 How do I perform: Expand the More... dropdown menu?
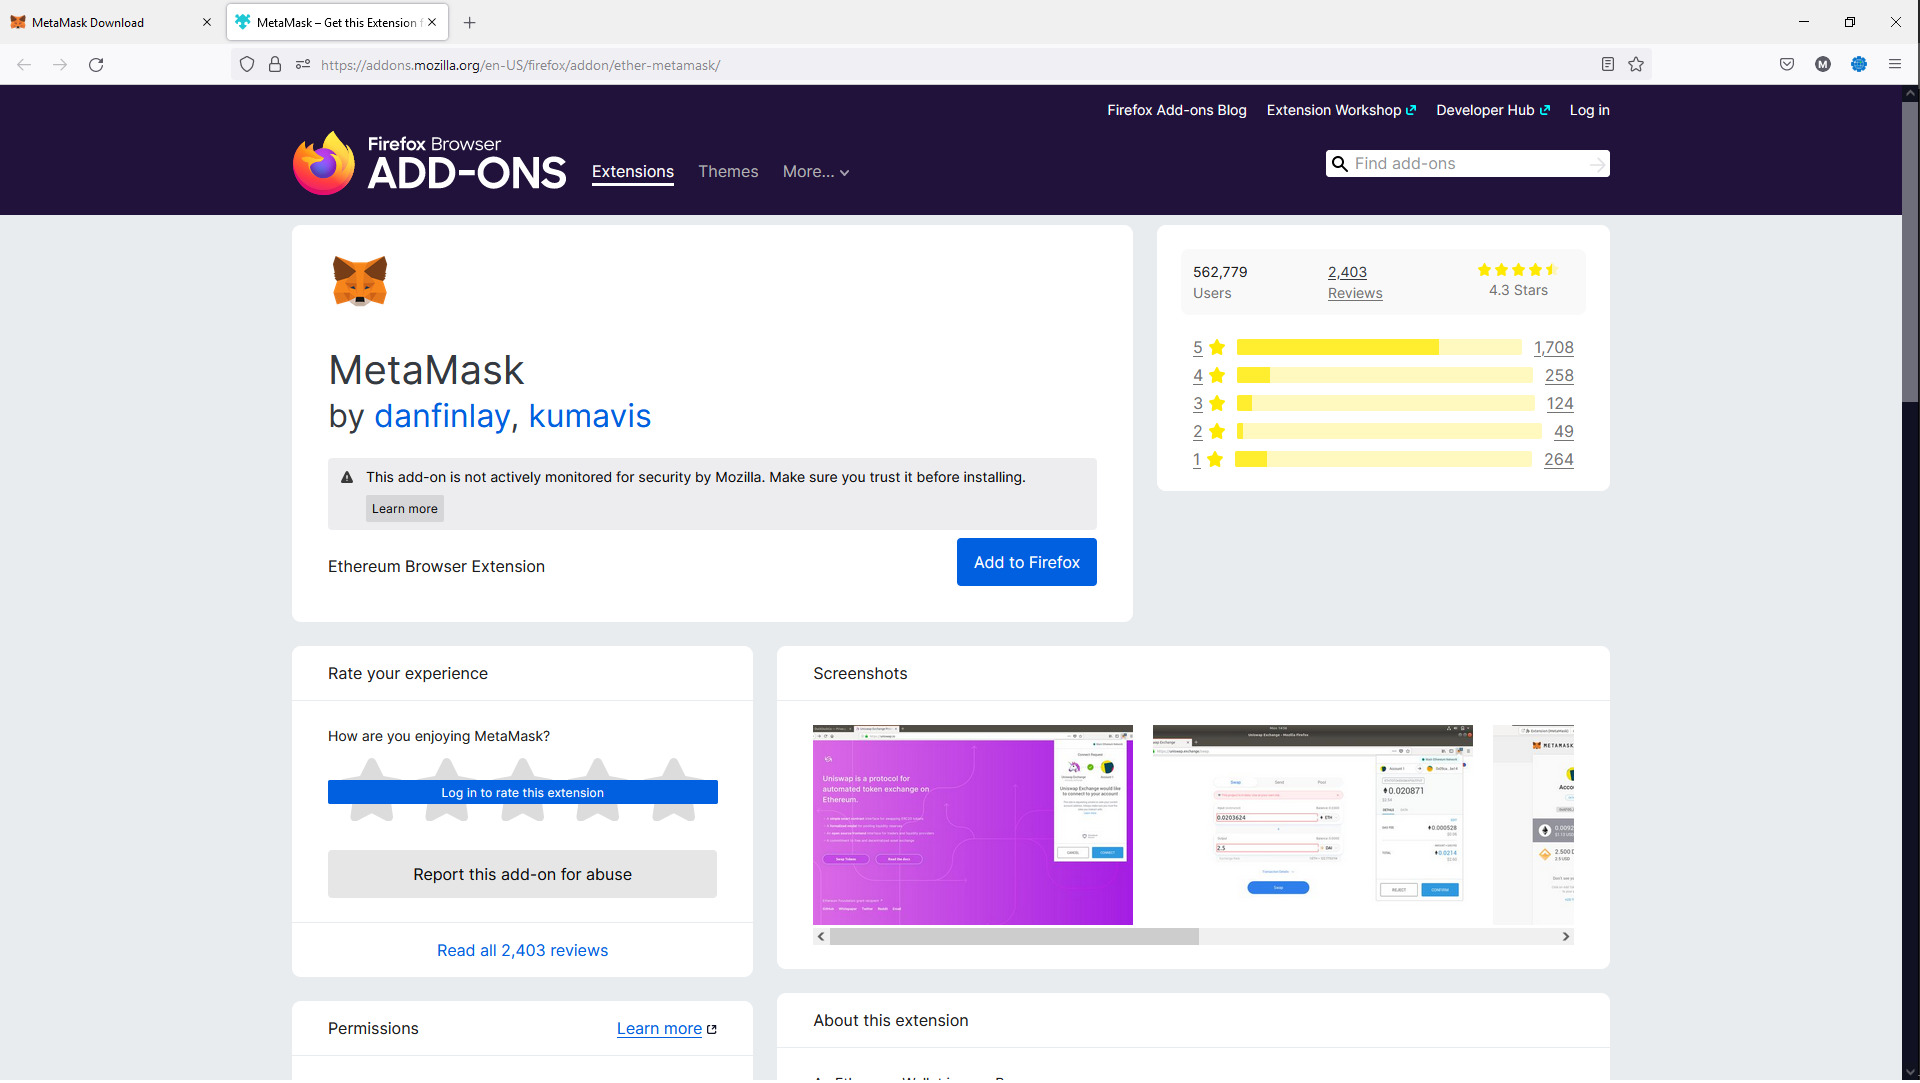pyautogui.click(x=816, y=172)
